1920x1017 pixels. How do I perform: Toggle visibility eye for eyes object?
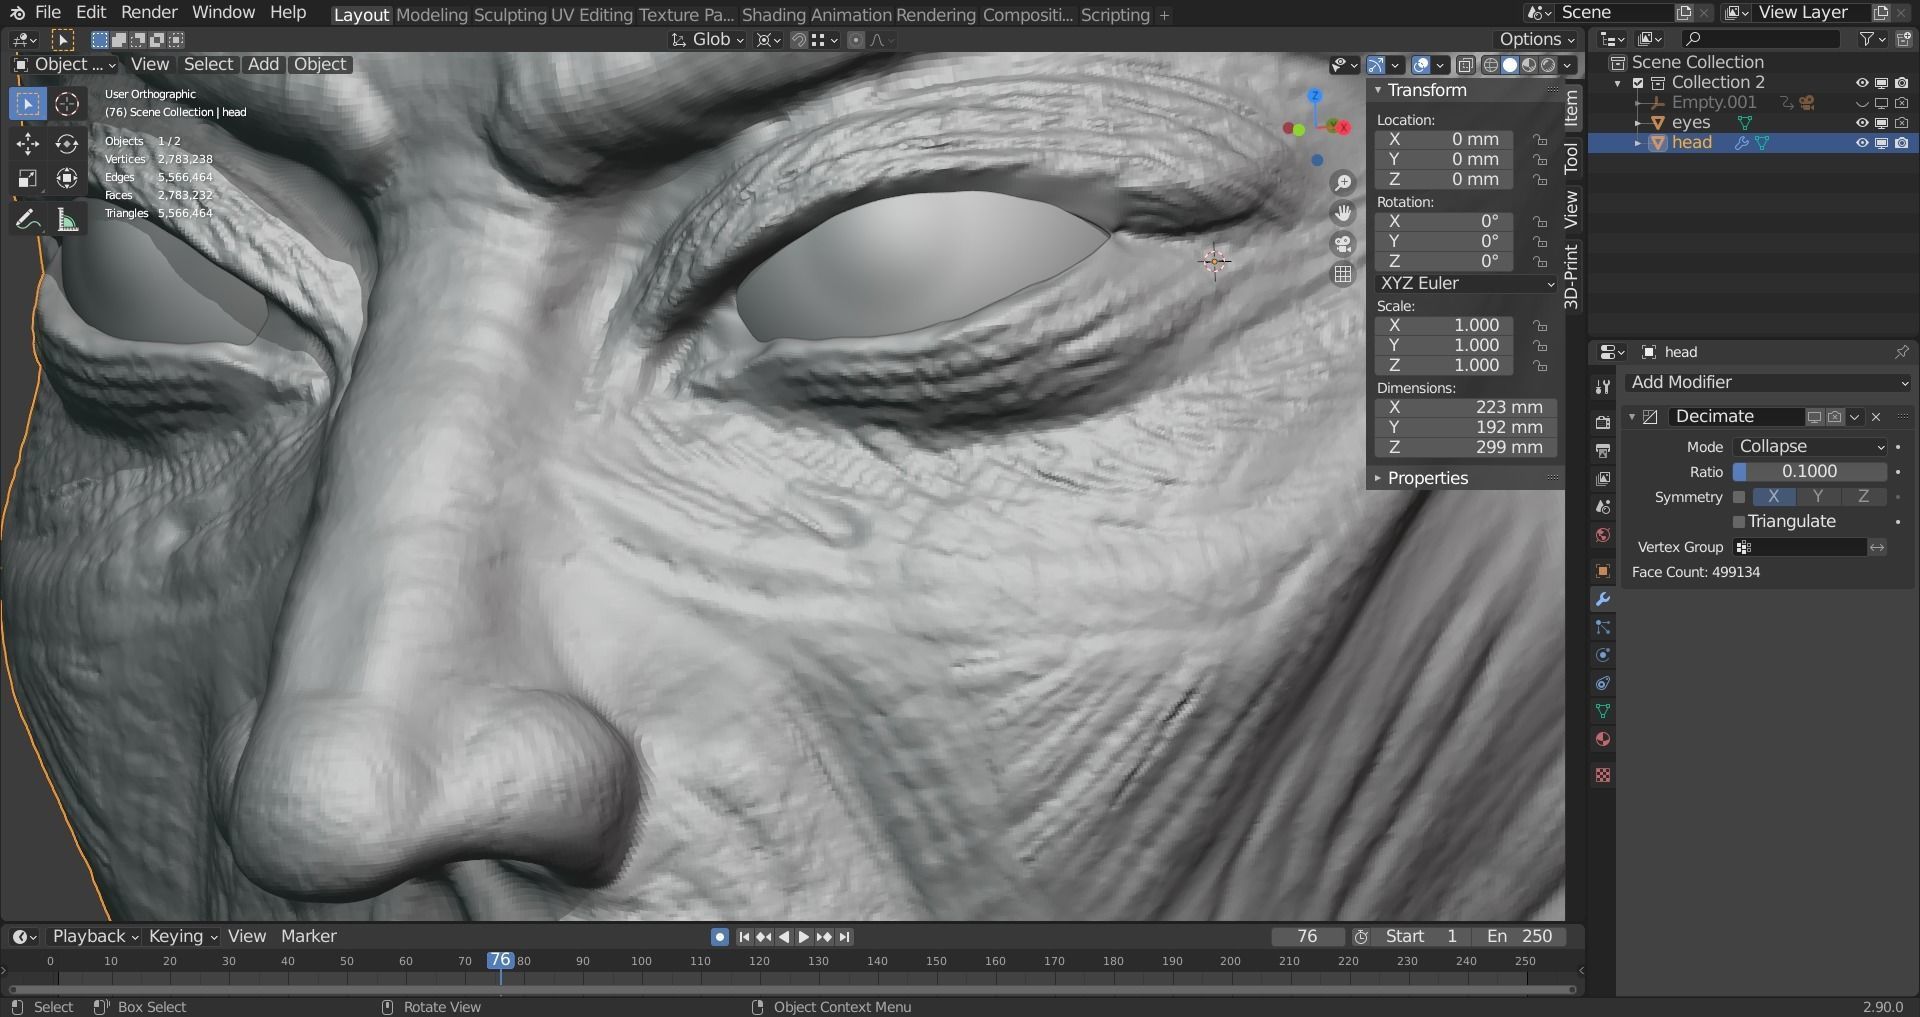[1862, 123]
